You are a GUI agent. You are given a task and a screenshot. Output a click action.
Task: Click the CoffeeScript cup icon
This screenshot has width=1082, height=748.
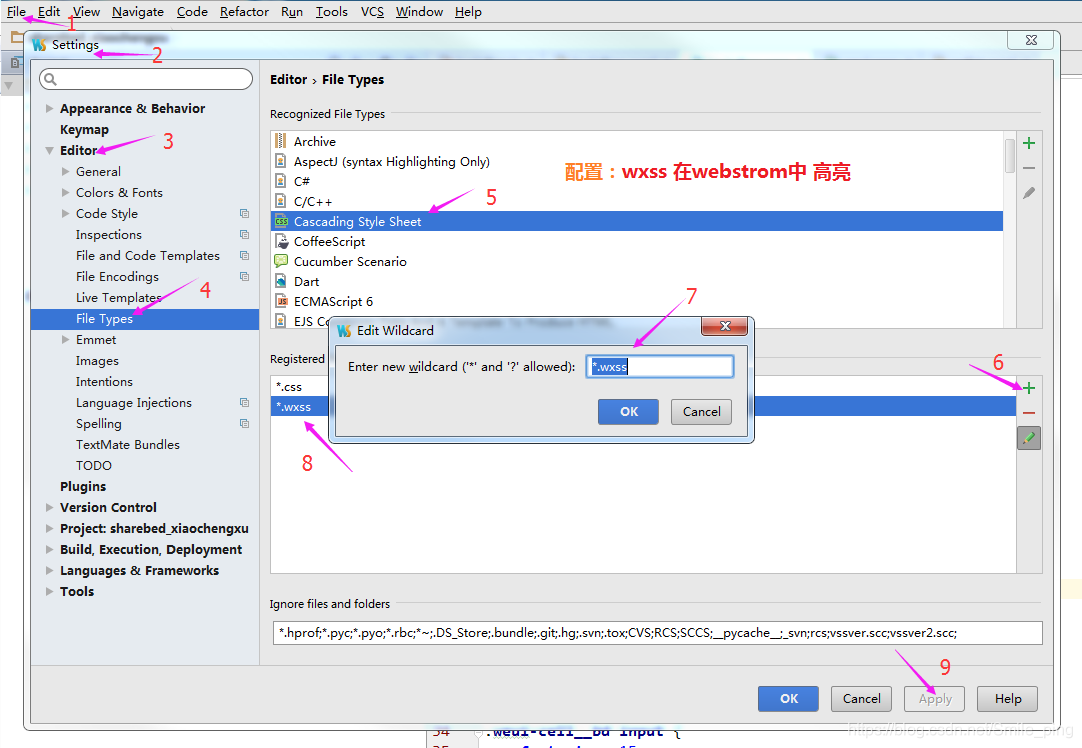pos(281,241)
